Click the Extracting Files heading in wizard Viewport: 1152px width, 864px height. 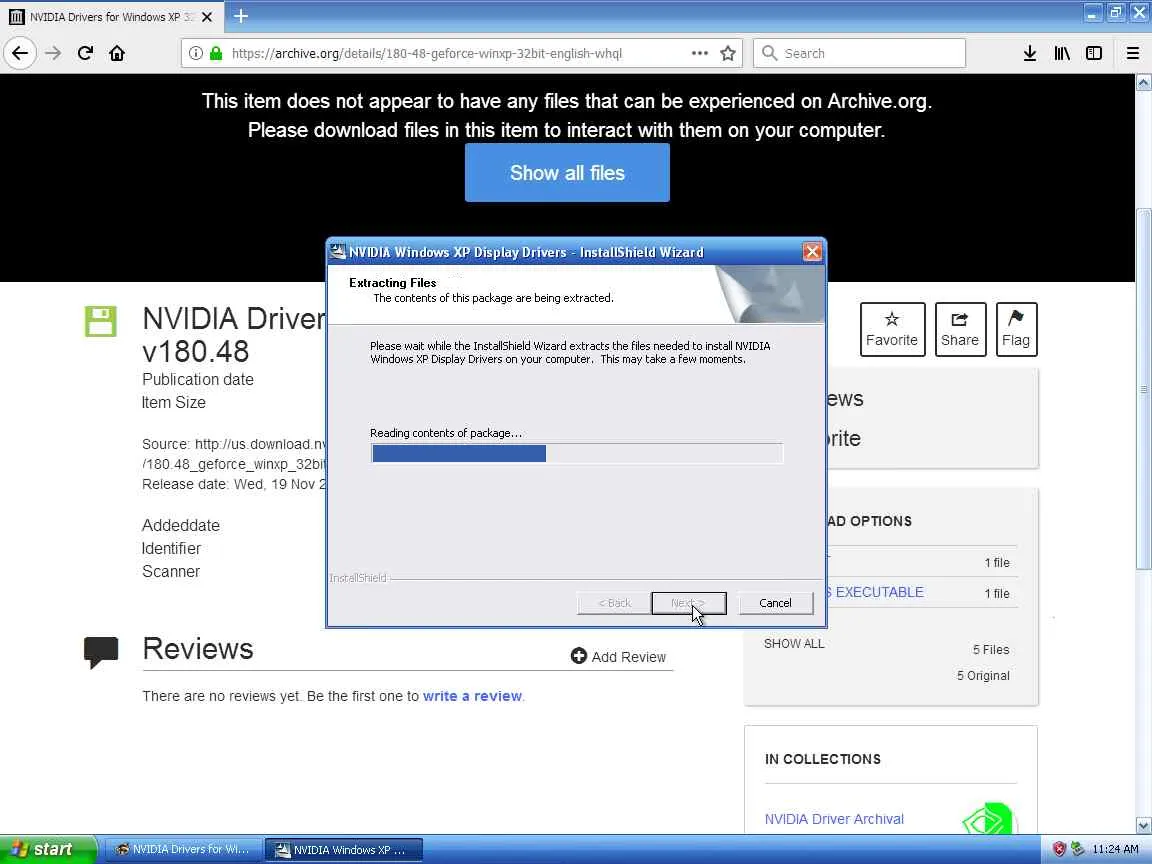[392, 283]
